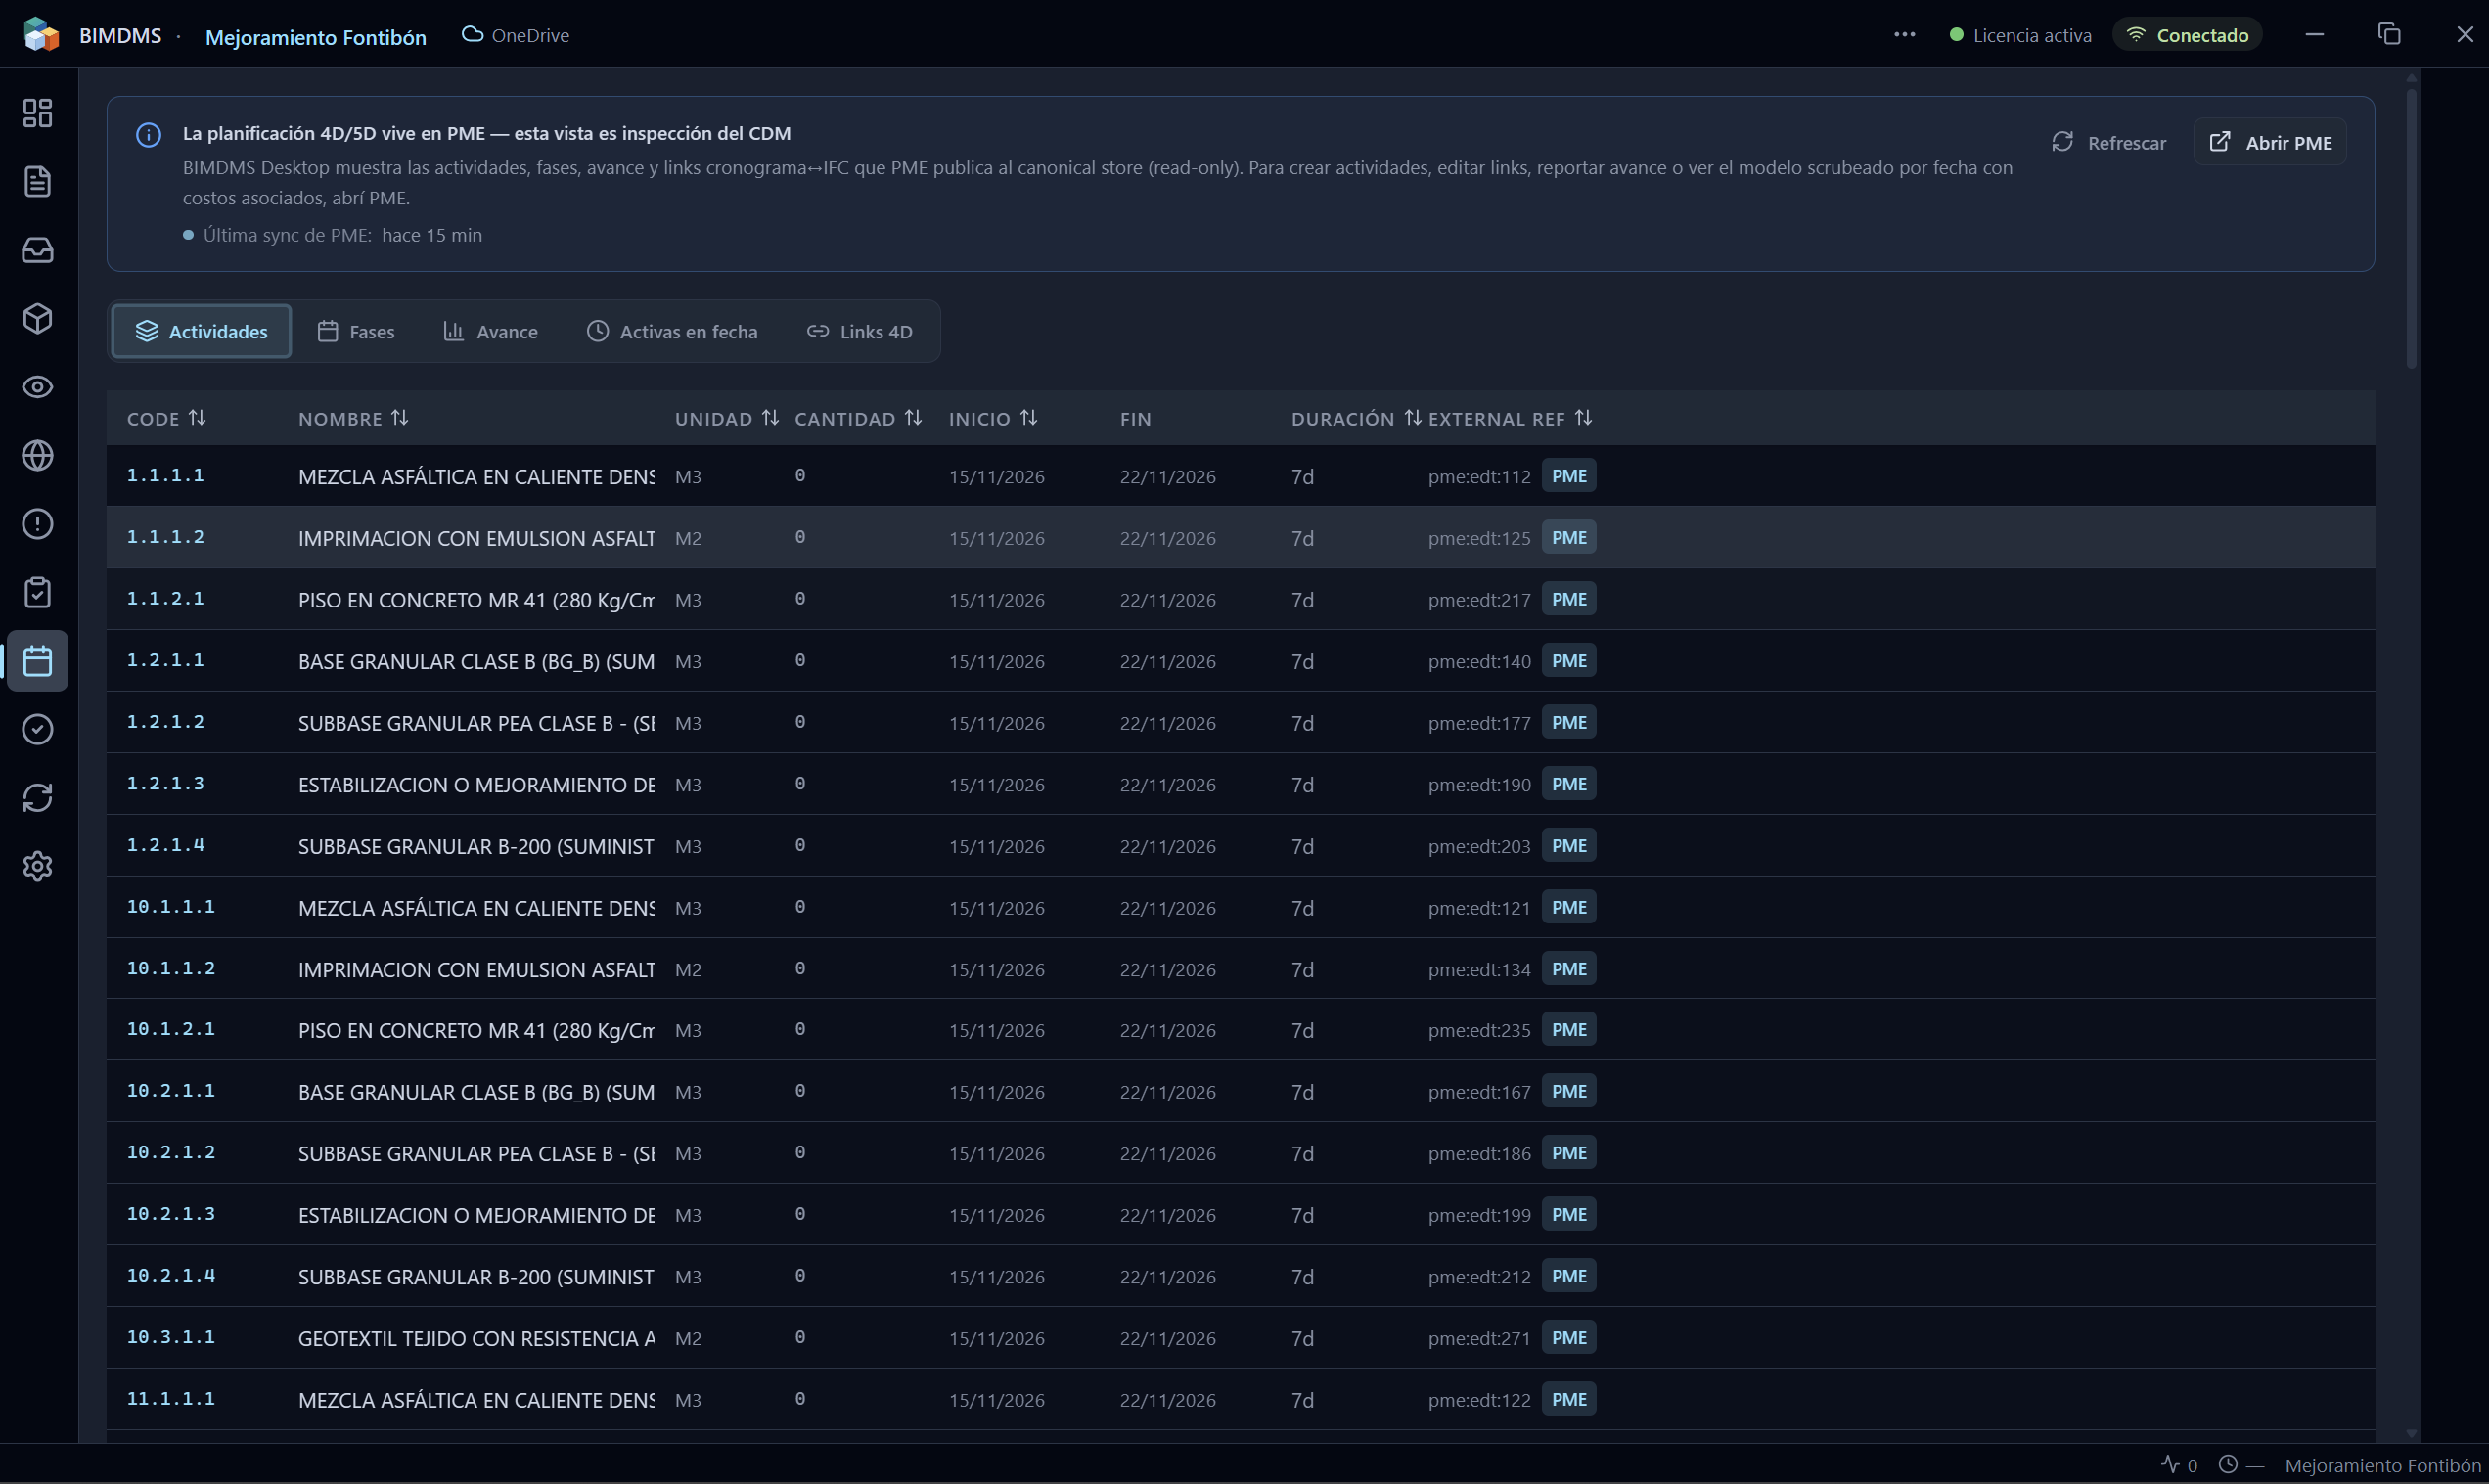This screenshot has height=1484, width=2489.
Task: Sort by the EXTERNAL REF column
Action: click(x=1510, y=418)
